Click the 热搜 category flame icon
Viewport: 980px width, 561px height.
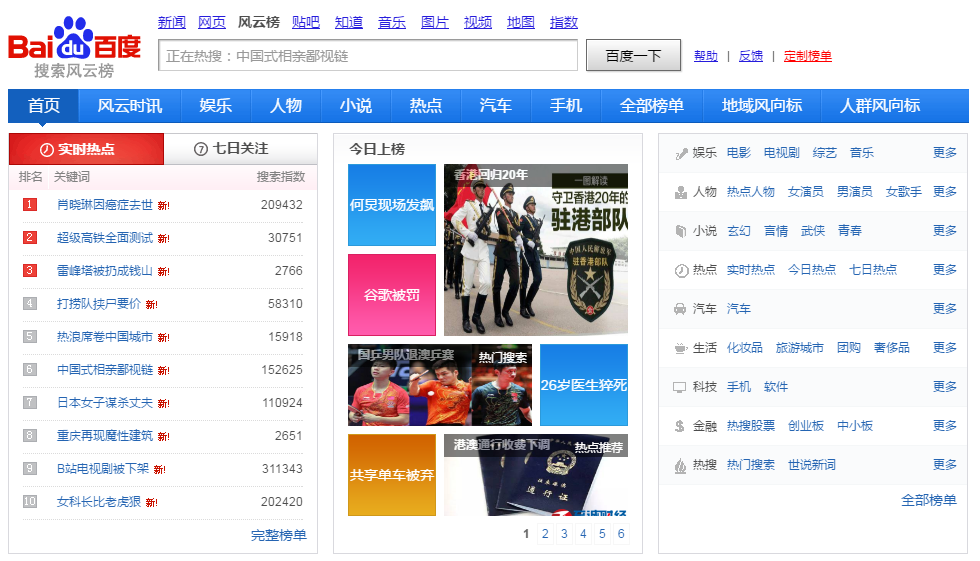(x=681, y=465)
